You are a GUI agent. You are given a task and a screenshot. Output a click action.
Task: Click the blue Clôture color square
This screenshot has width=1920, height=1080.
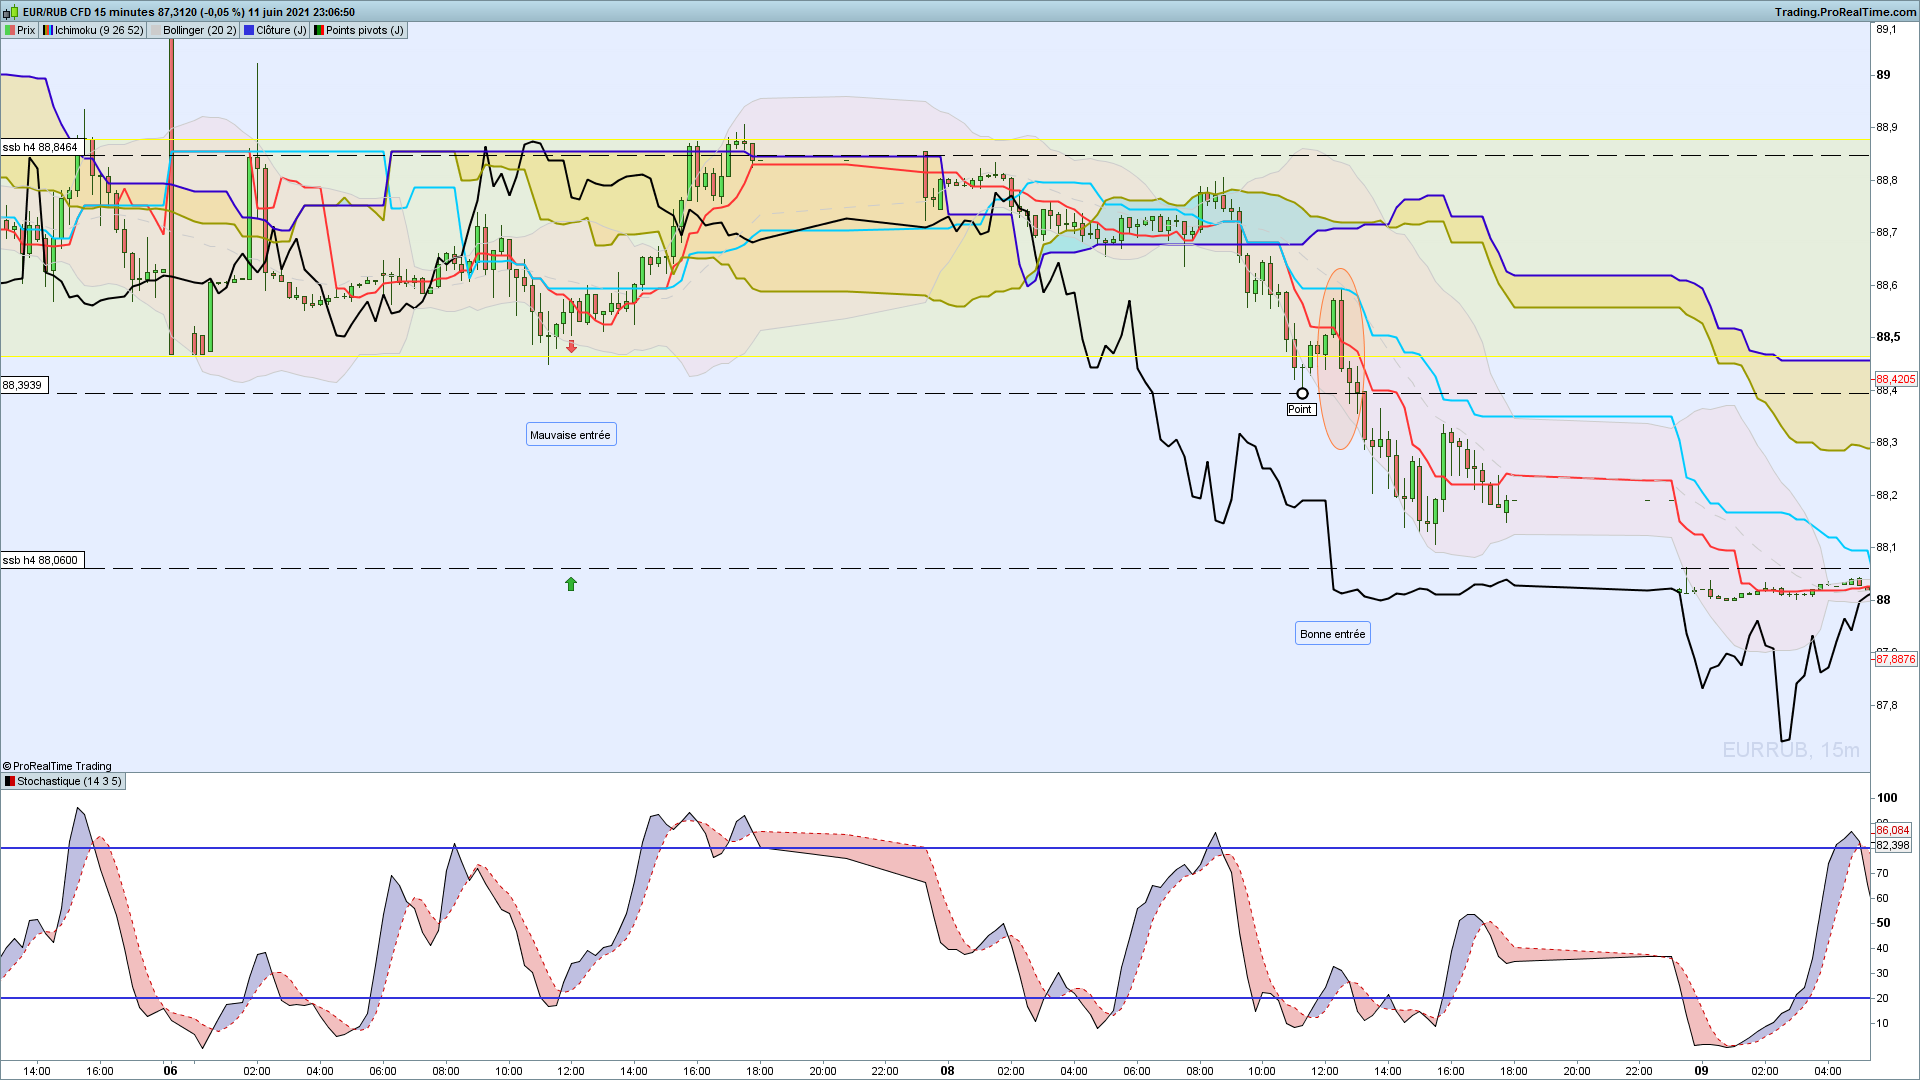(x=249, y=30)
